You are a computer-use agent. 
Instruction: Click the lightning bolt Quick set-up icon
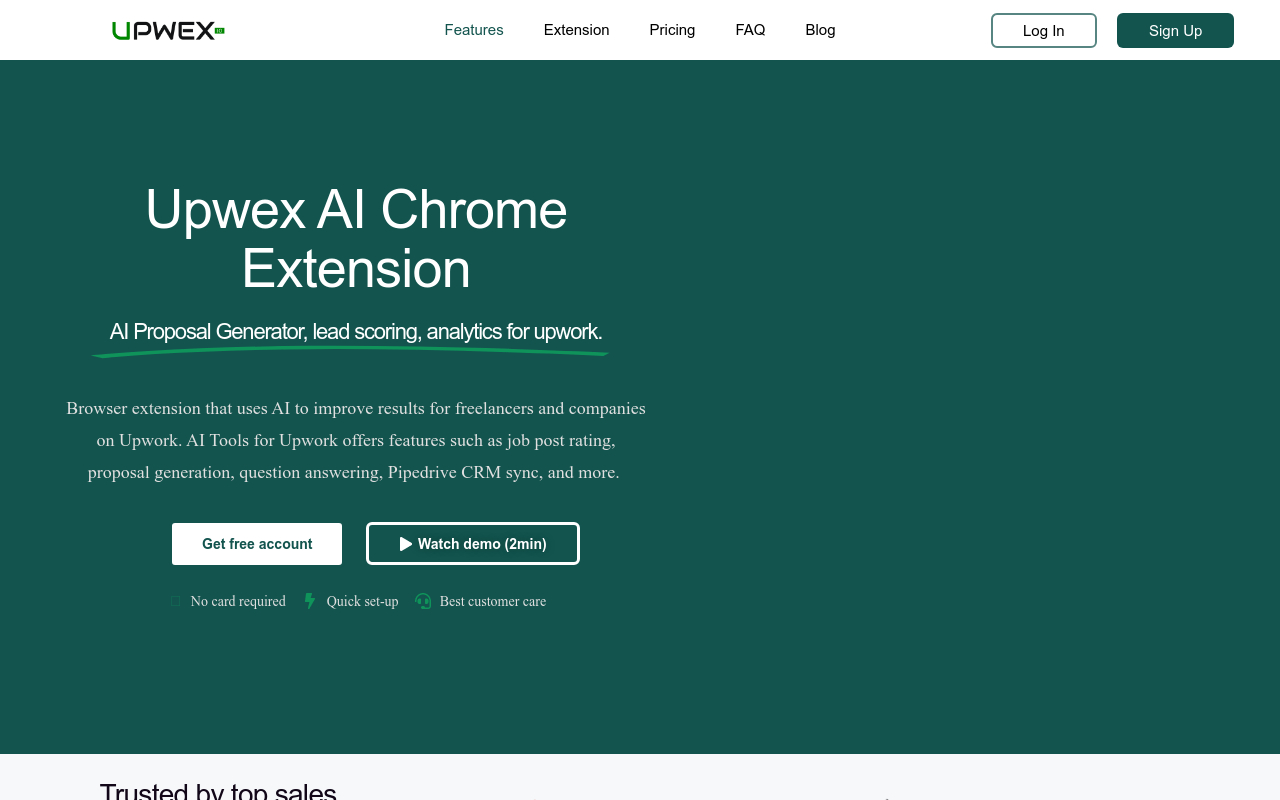click(x=309, y=601)
